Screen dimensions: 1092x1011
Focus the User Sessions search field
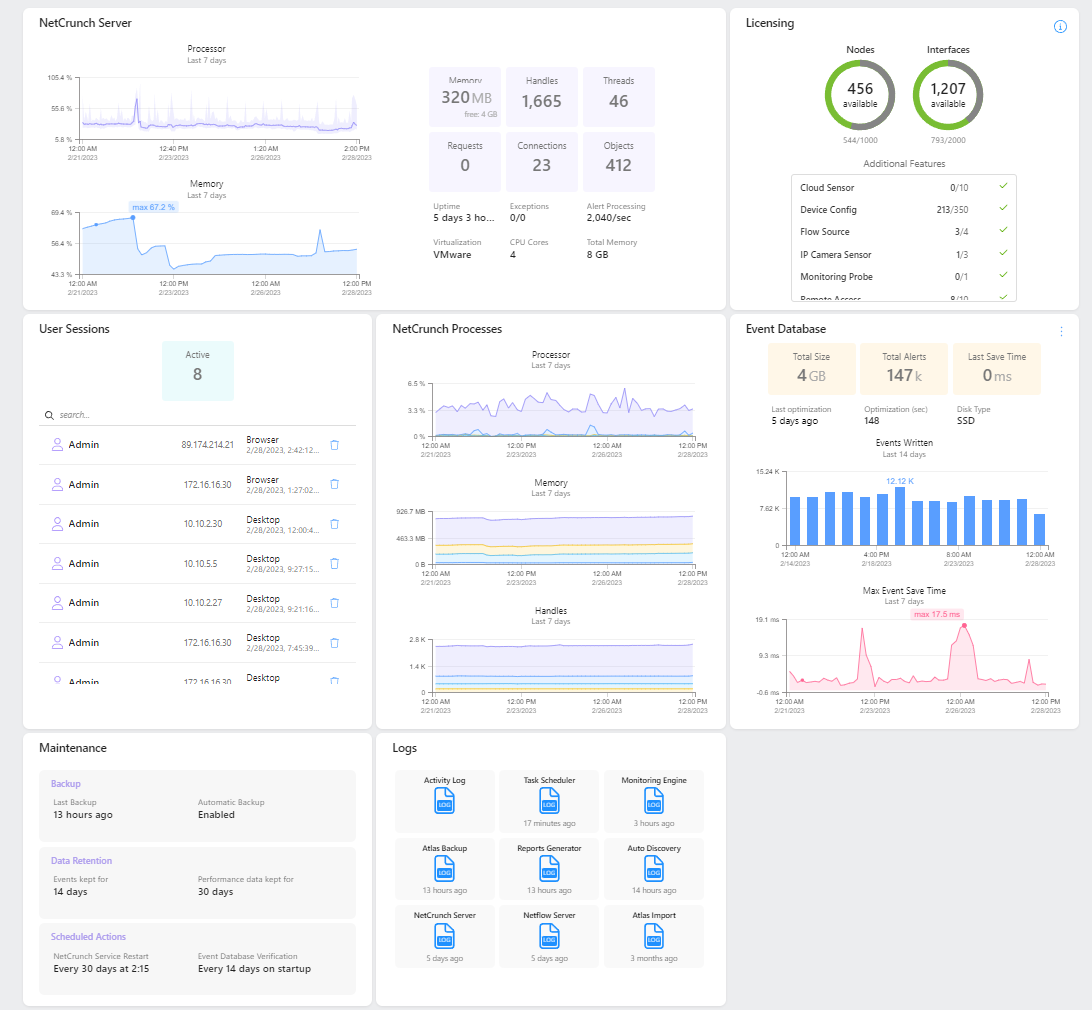click(x=198, y=415)
